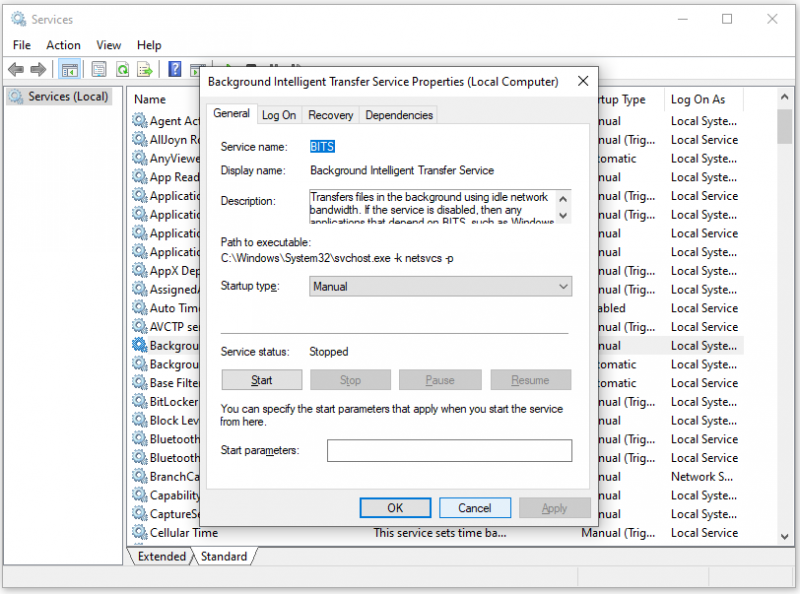Toggle the Show/Hide Console Tree icon
The image size is (800, 594).
69,69
